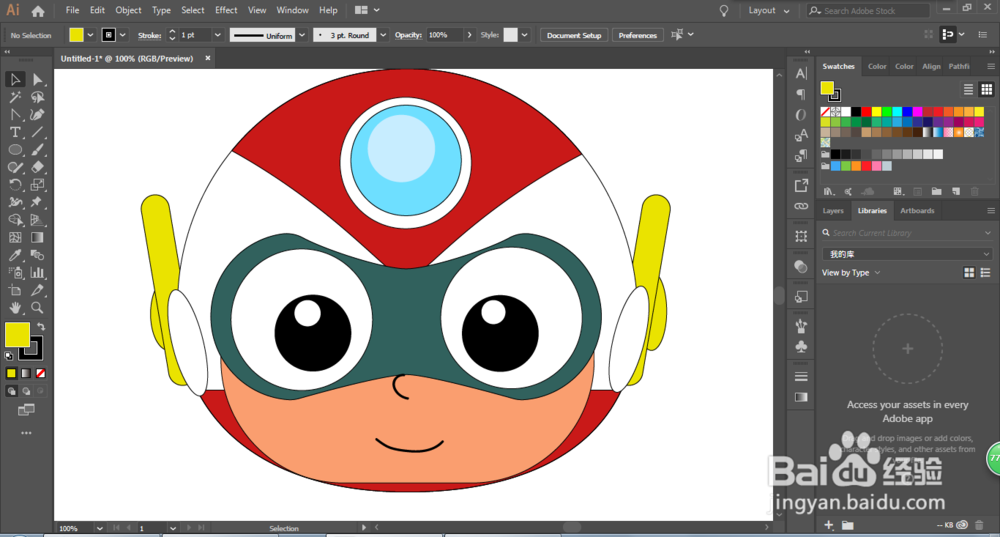Image resolution: width=1000 pixels, height=537 pixels.
Task: Select the Eyedropper tool
Action: [15, 255]
